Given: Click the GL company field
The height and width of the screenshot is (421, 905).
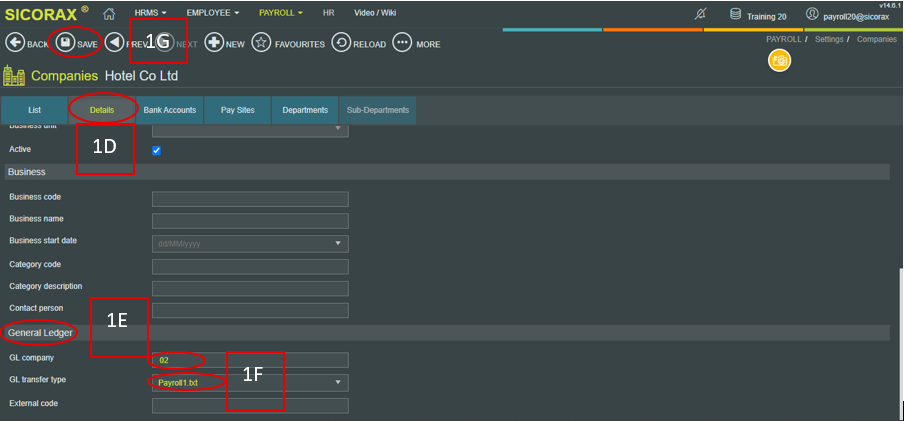Looking at the screenshot, I should click(250, 360).
